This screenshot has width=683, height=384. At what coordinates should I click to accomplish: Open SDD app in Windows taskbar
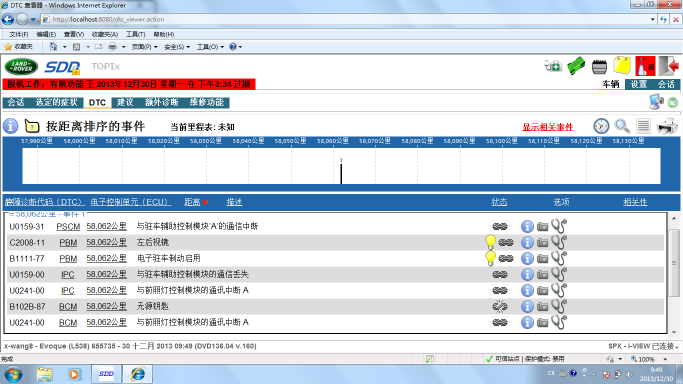tap(106, 374)
